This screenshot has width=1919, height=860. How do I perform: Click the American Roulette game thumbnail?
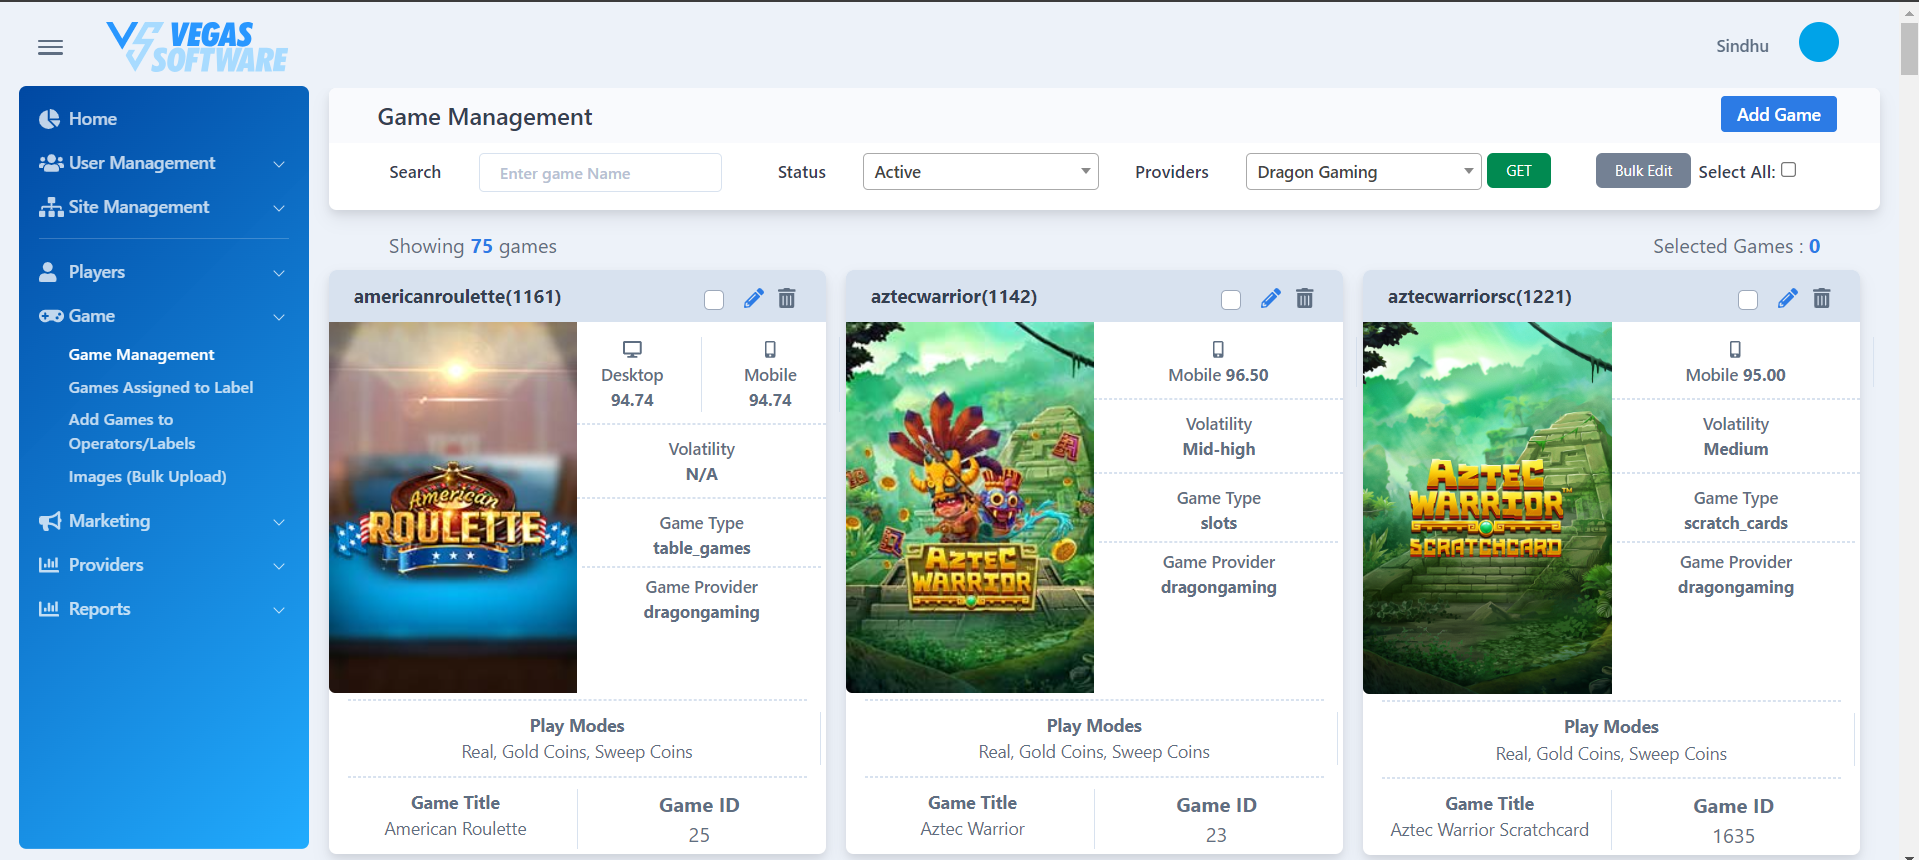tap(453, 507)
